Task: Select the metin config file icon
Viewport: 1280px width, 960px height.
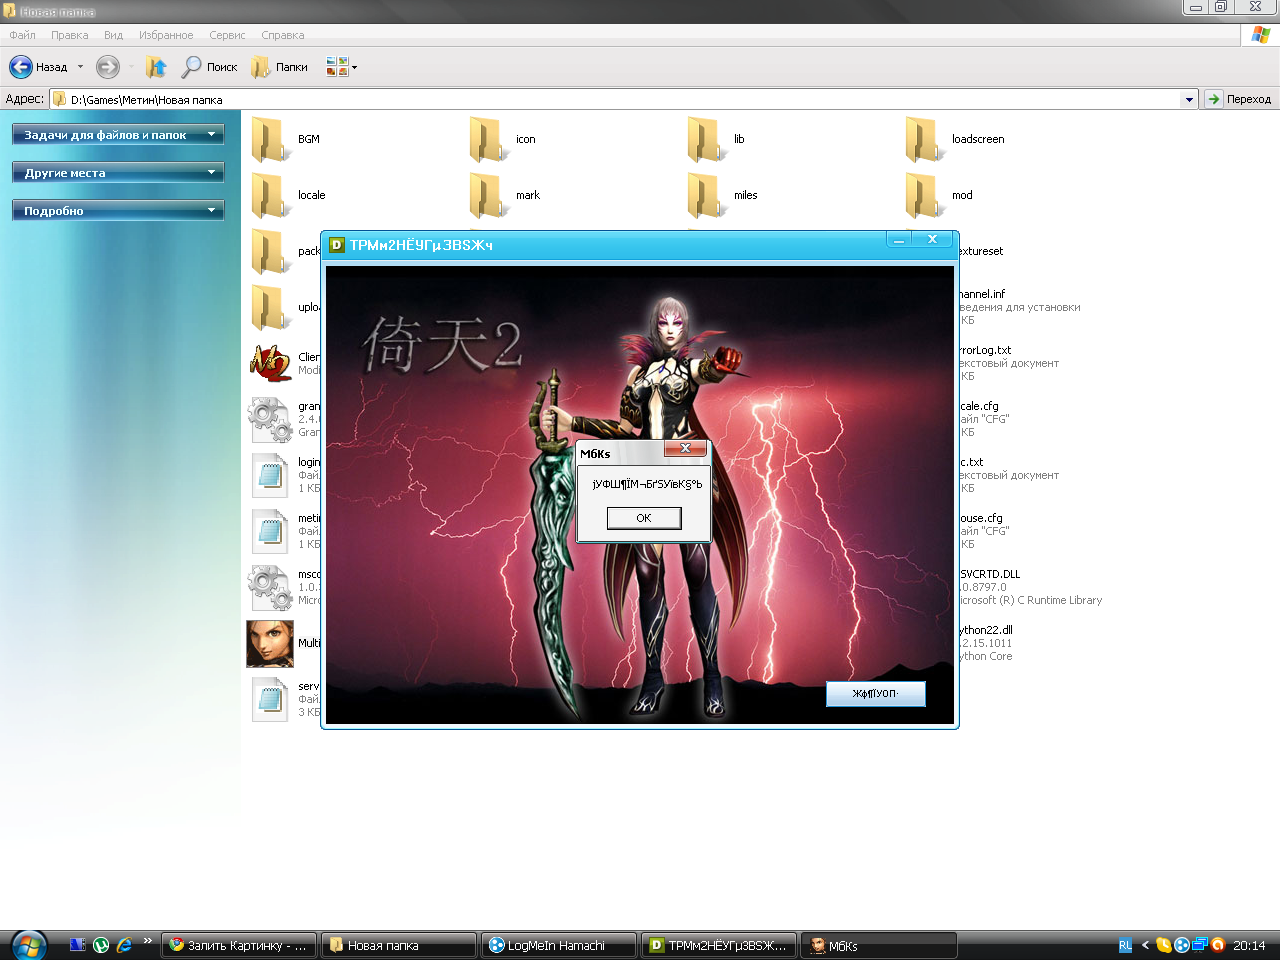Action: pos(270,531)
